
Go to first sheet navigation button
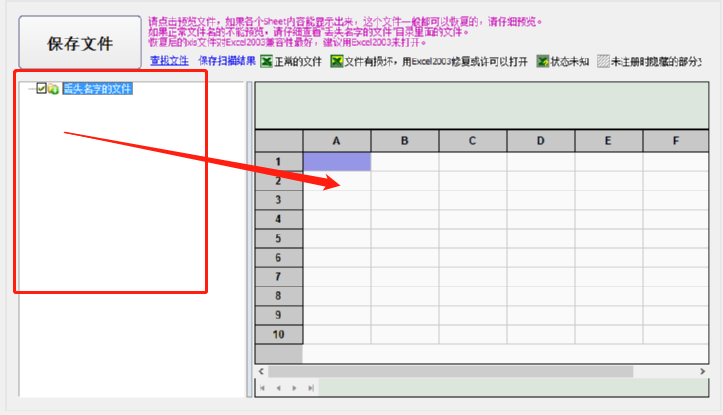(262, 388)
